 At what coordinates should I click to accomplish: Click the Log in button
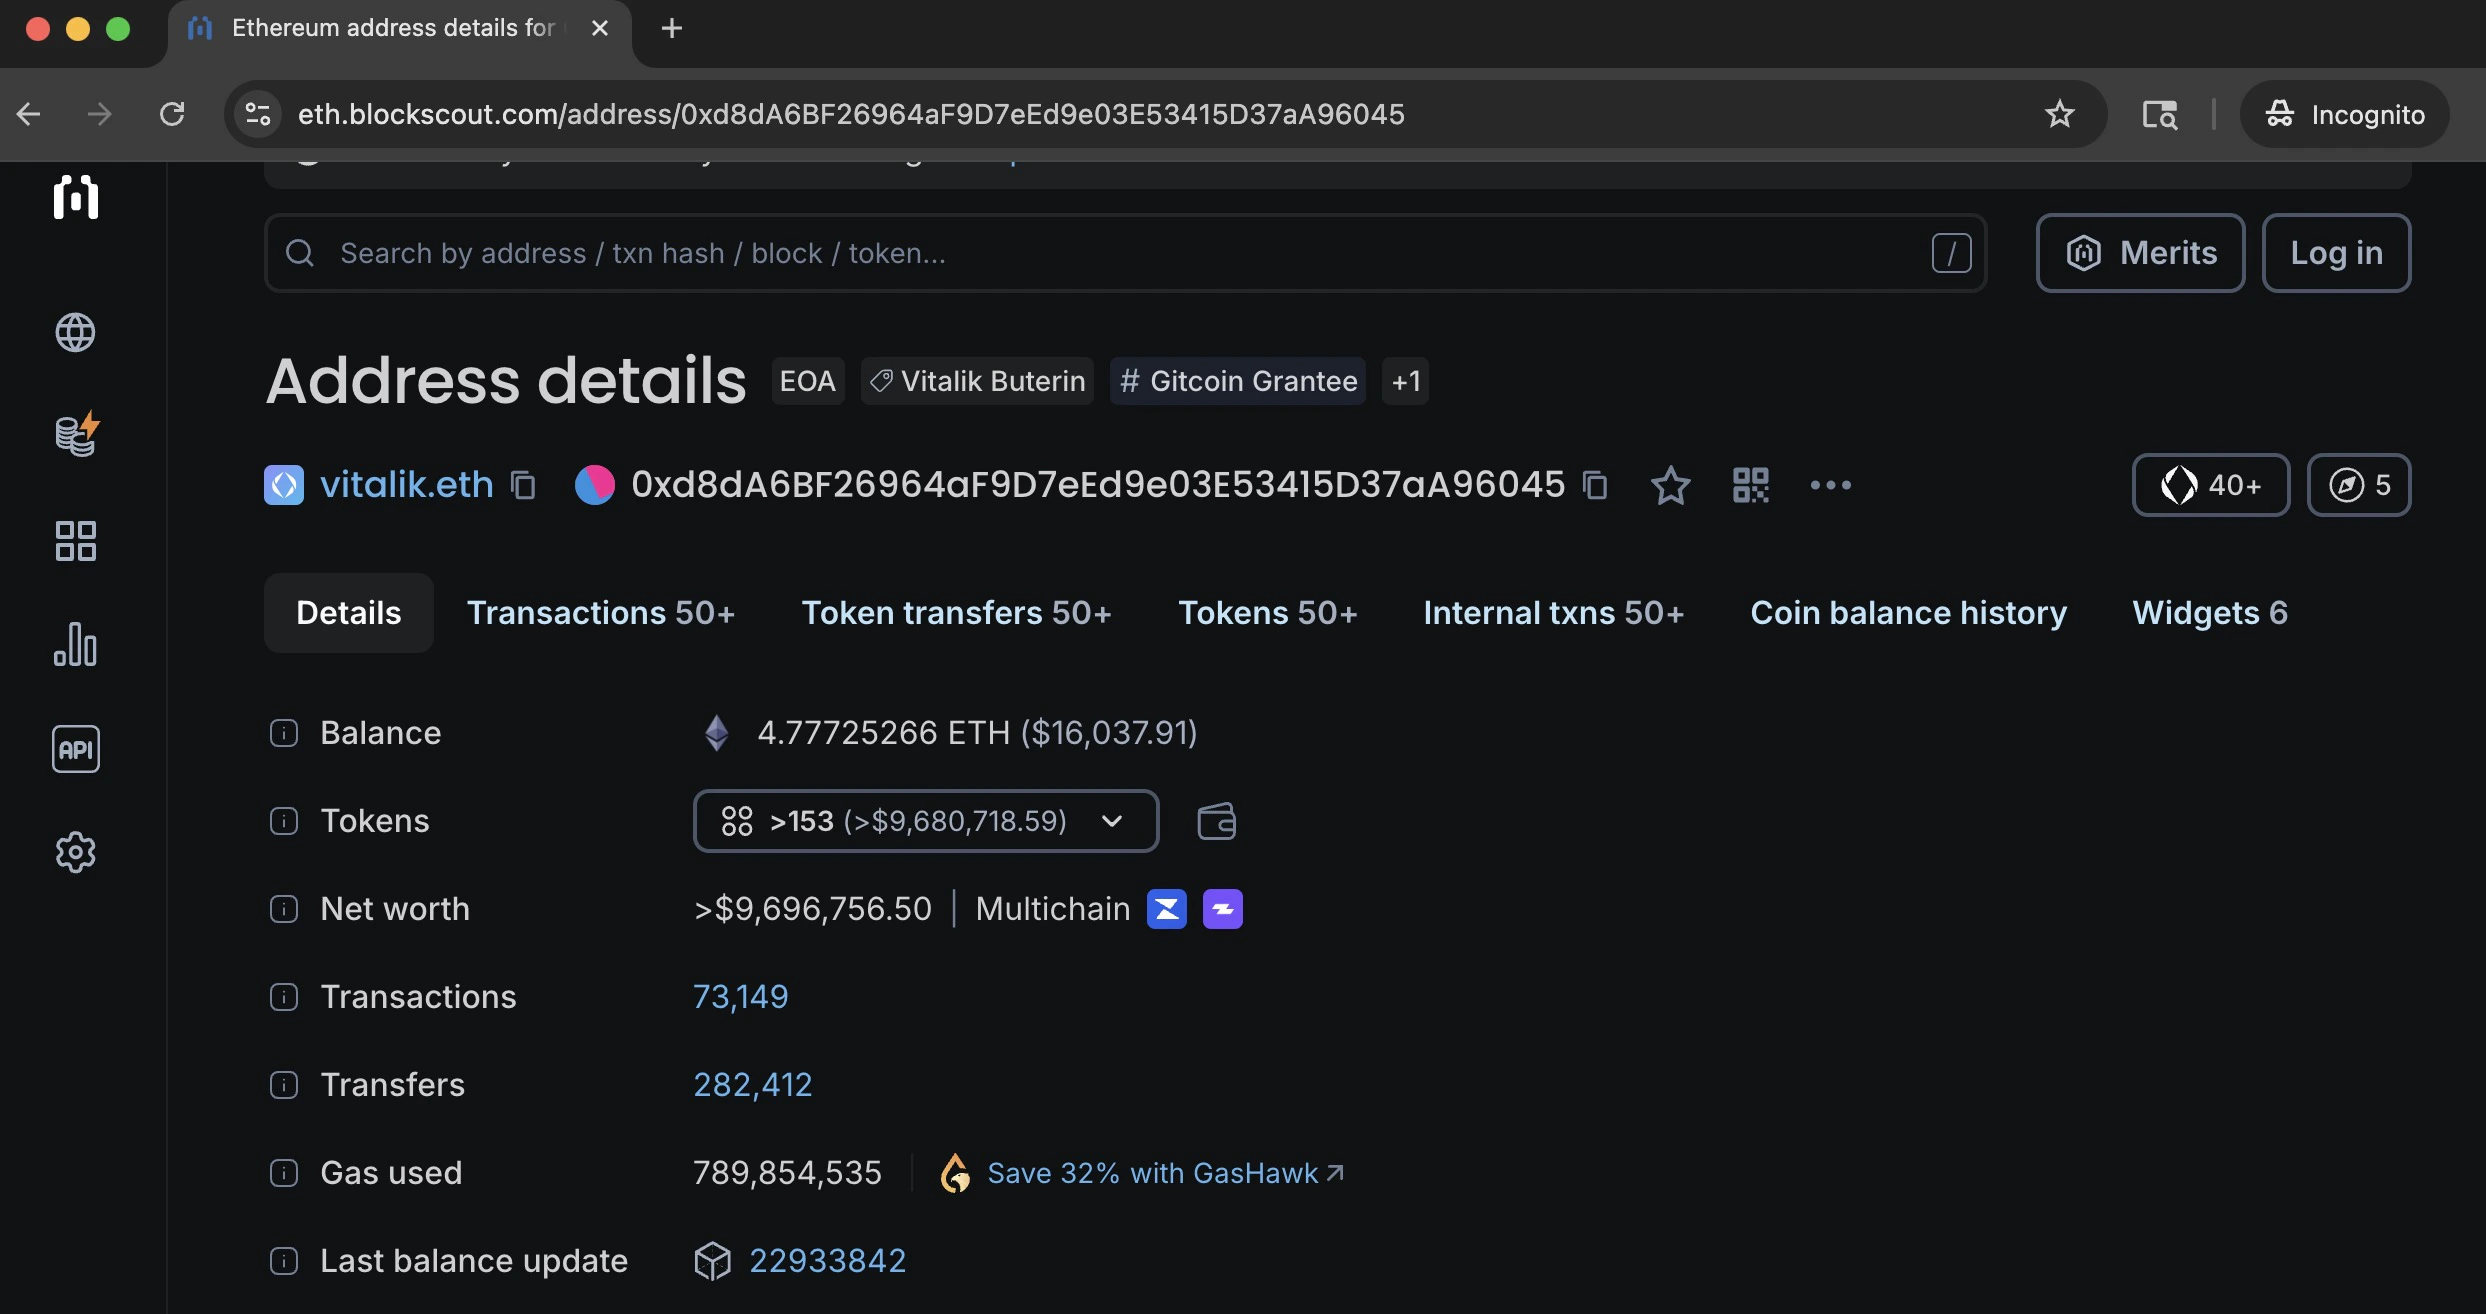tap(2336, 253)
